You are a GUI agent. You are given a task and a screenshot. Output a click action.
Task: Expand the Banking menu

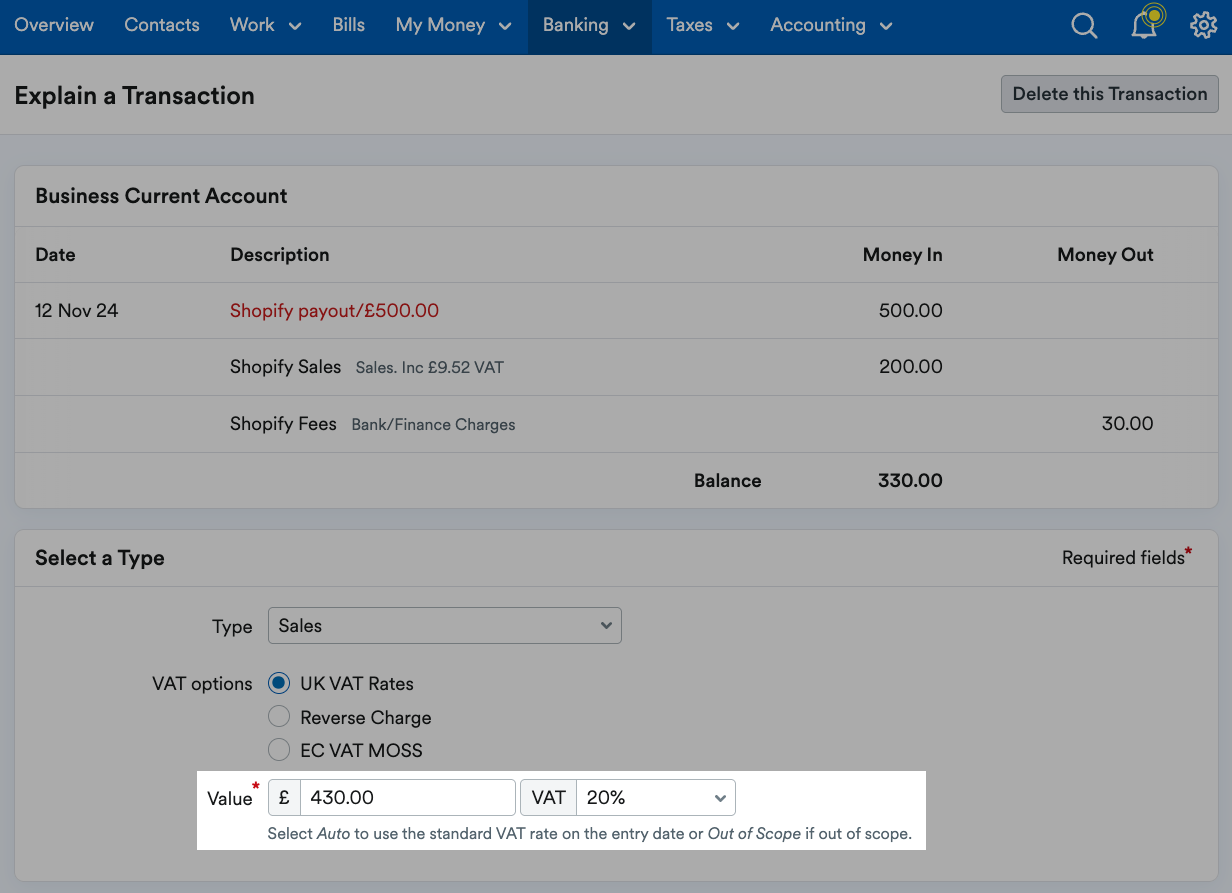pyautogui.click(x=590, y=25)
